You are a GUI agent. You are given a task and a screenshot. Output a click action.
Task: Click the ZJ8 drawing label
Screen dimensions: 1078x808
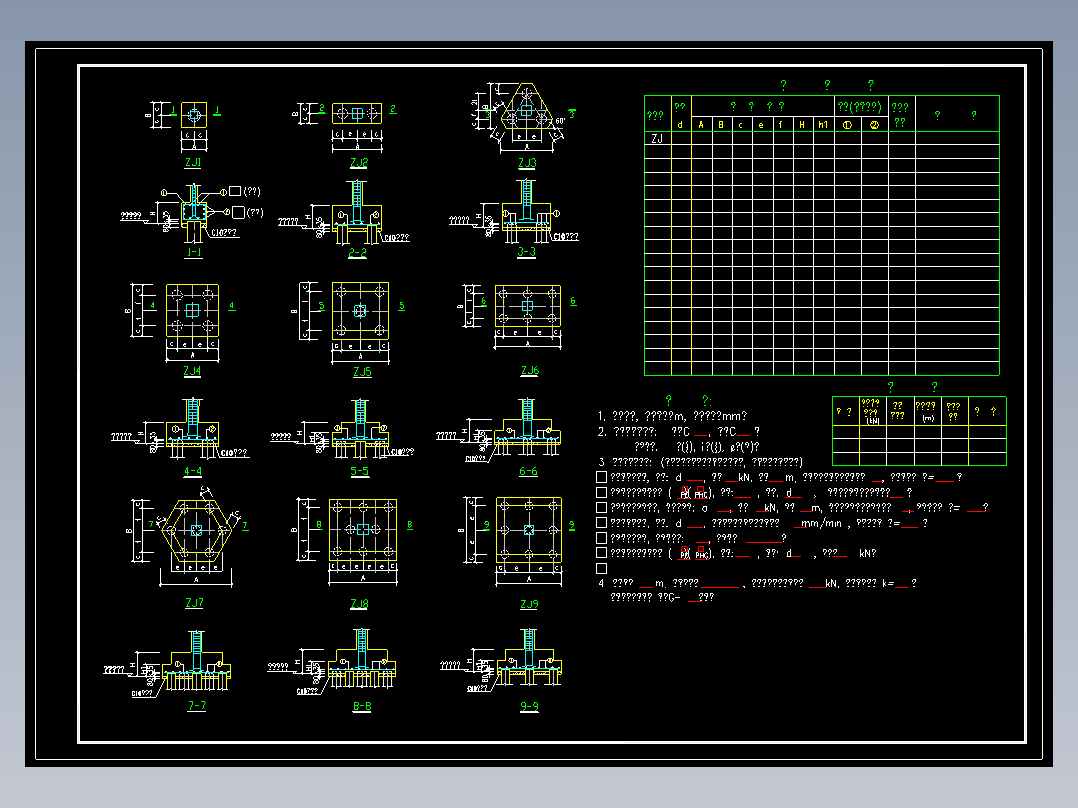click(359, 604)
